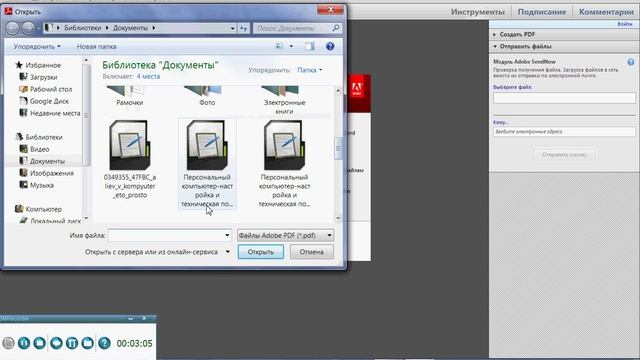Click the Поиск: Документы search field
640x360 pixels.
292,28
